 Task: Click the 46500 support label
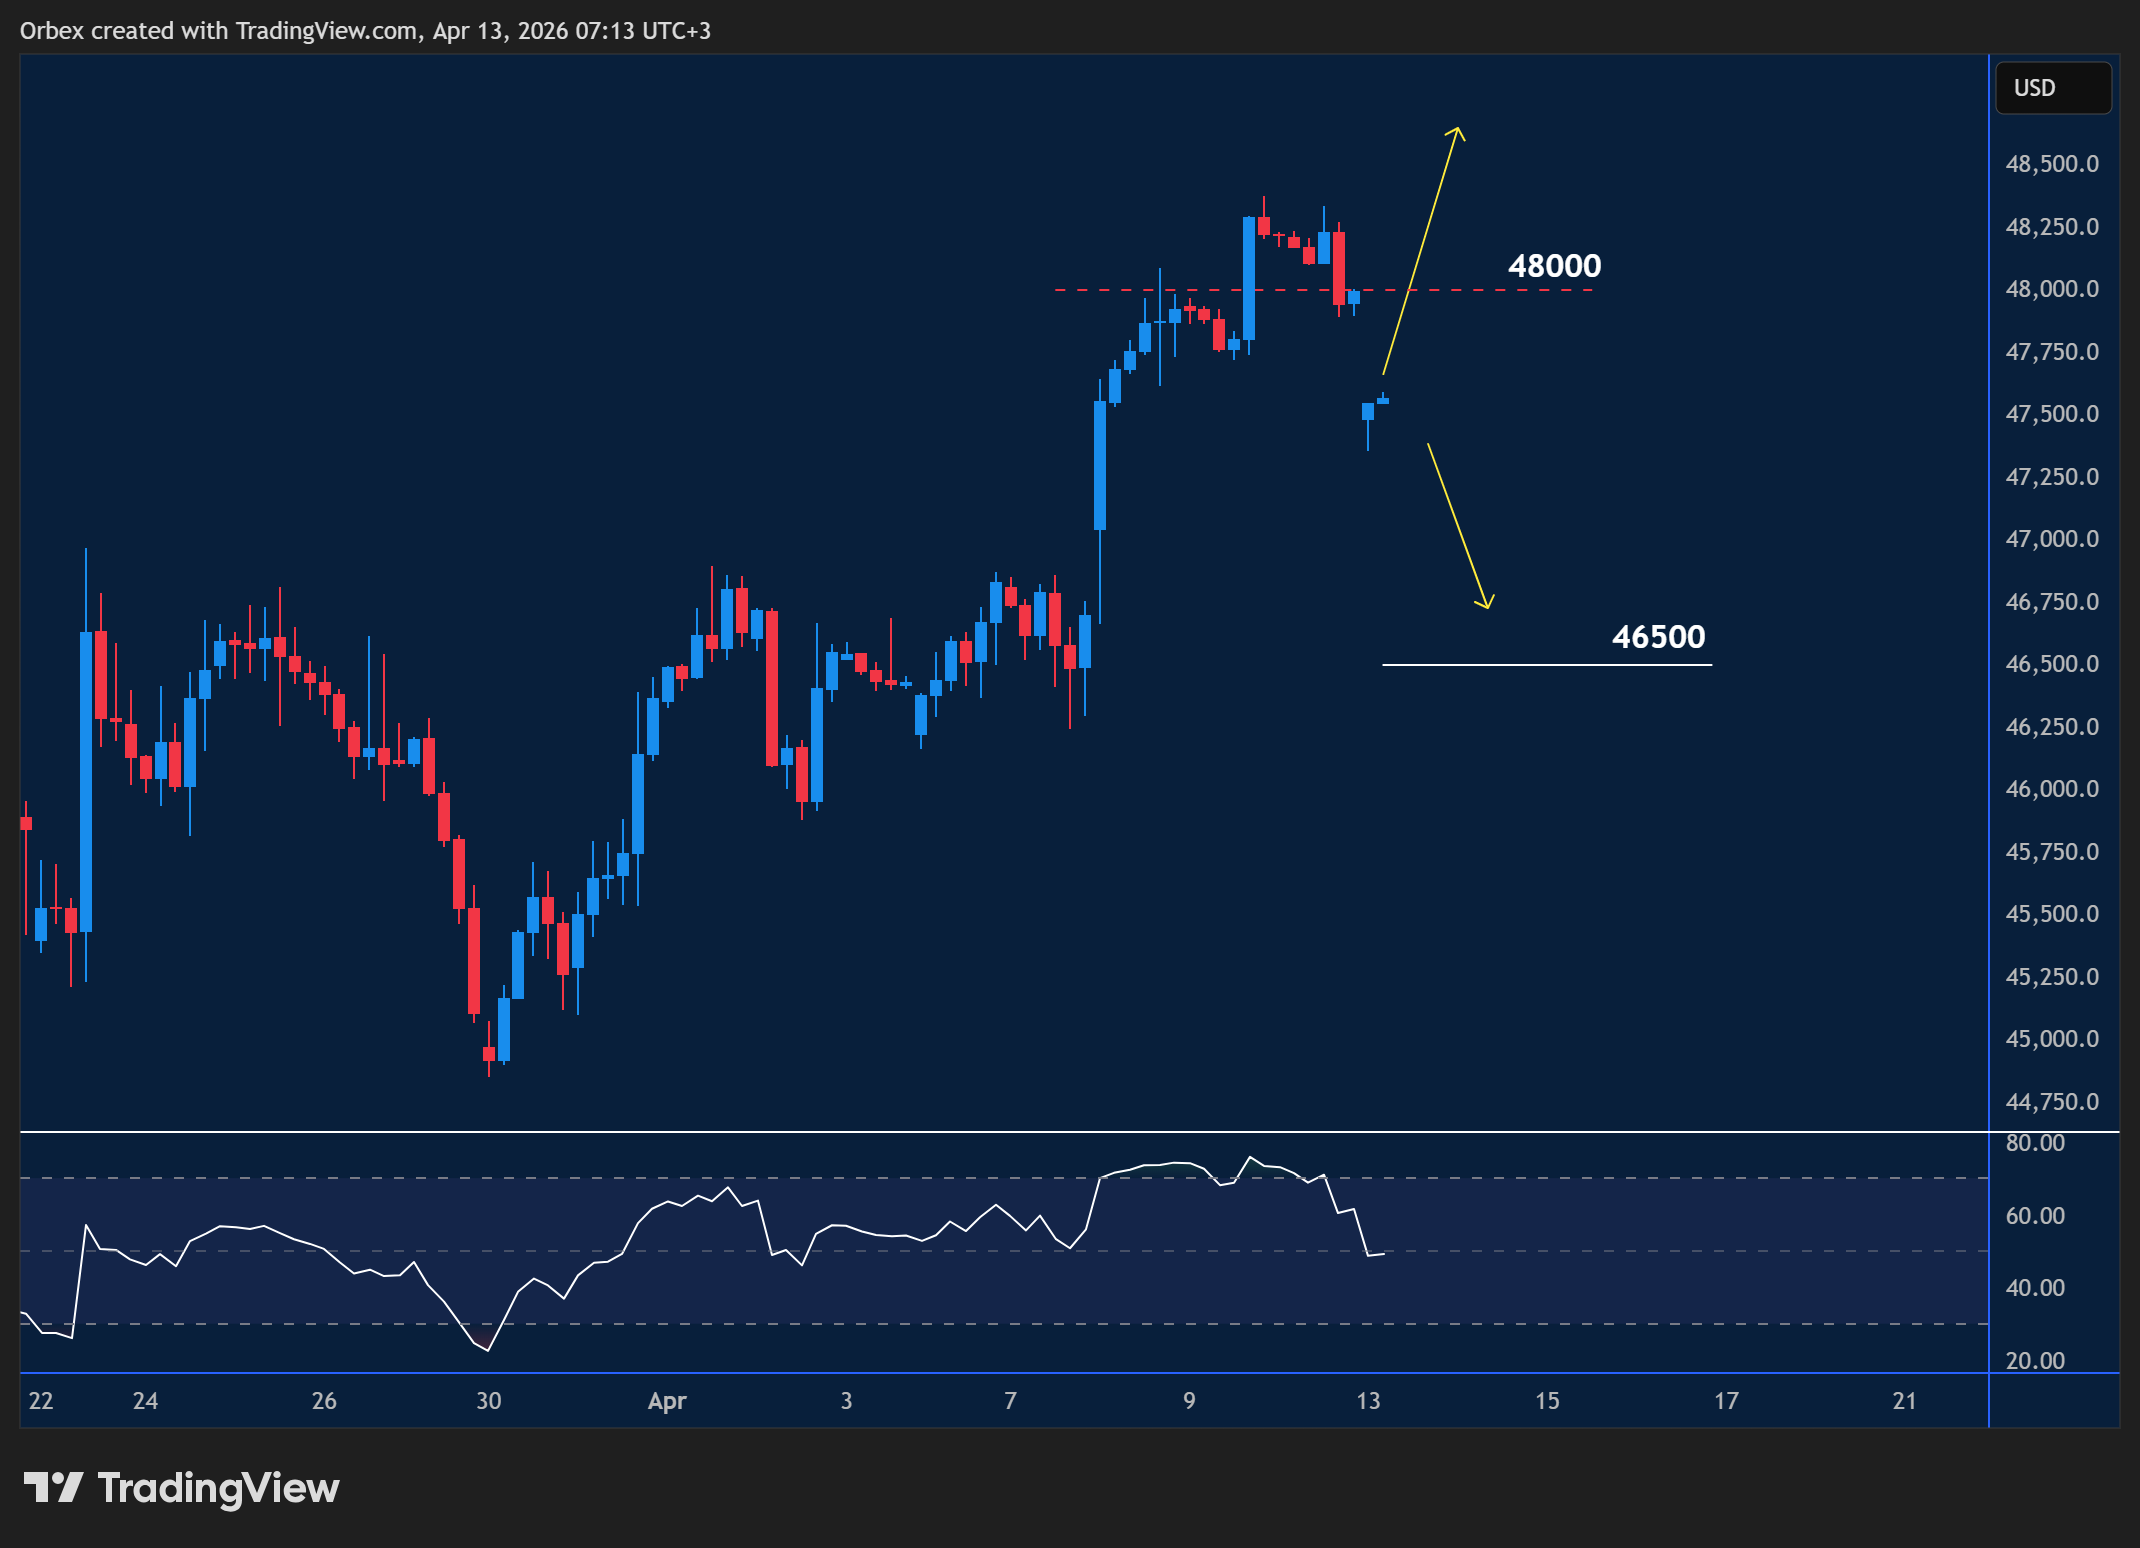(x=1658, y=637)
